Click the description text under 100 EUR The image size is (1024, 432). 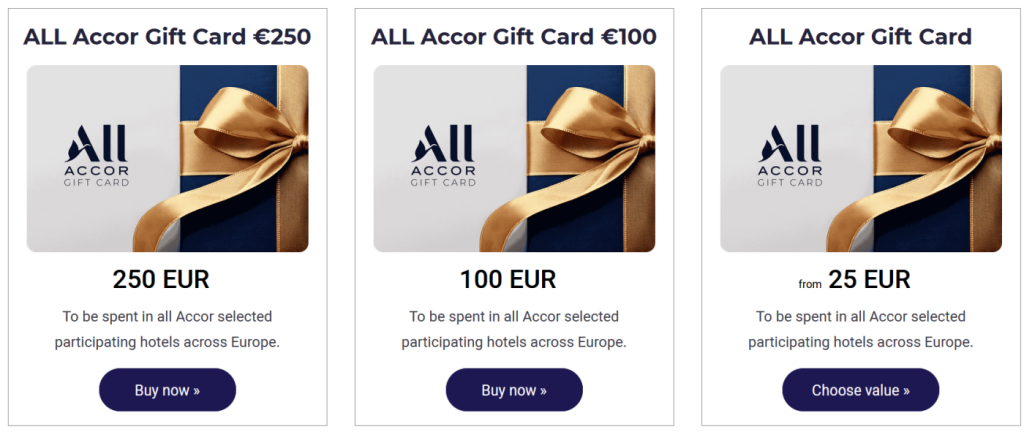coord(514,329)
